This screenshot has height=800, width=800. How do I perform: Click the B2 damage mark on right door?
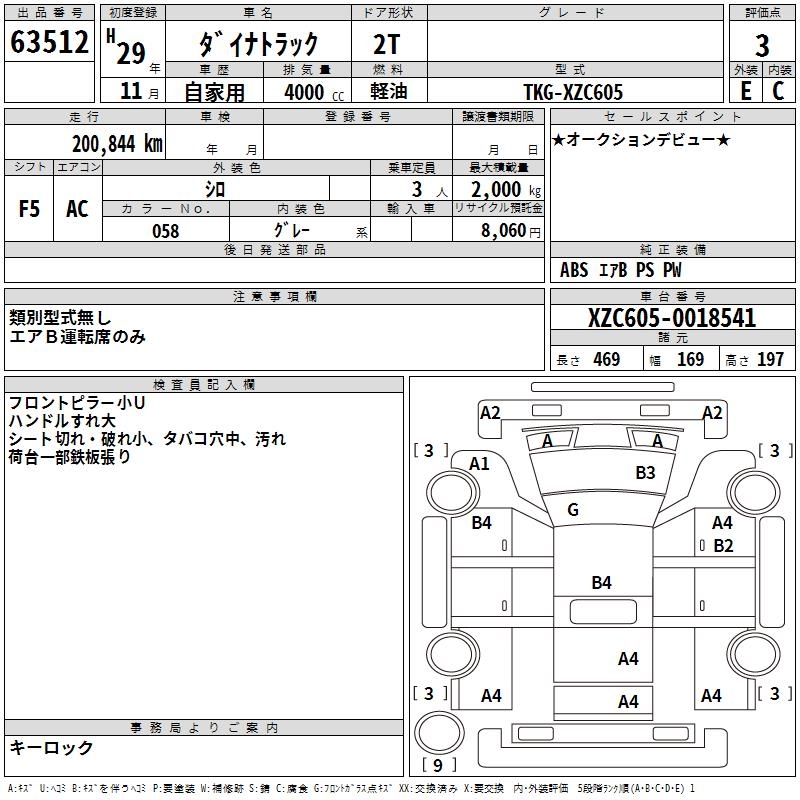(723, 545)
